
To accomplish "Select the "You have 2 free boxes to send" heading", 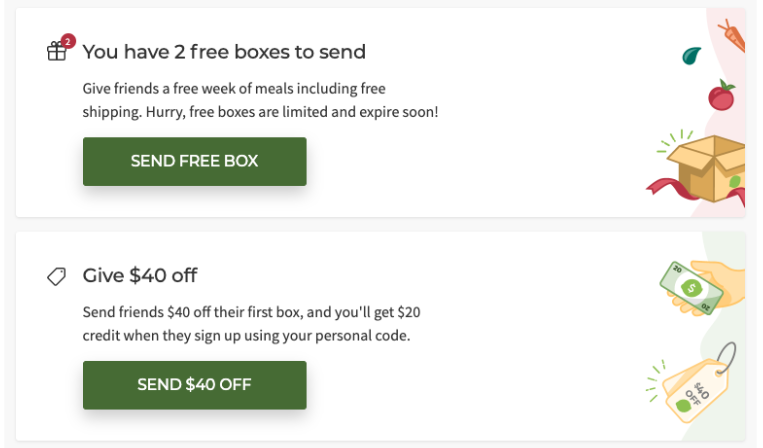I will tap(224, 51).
